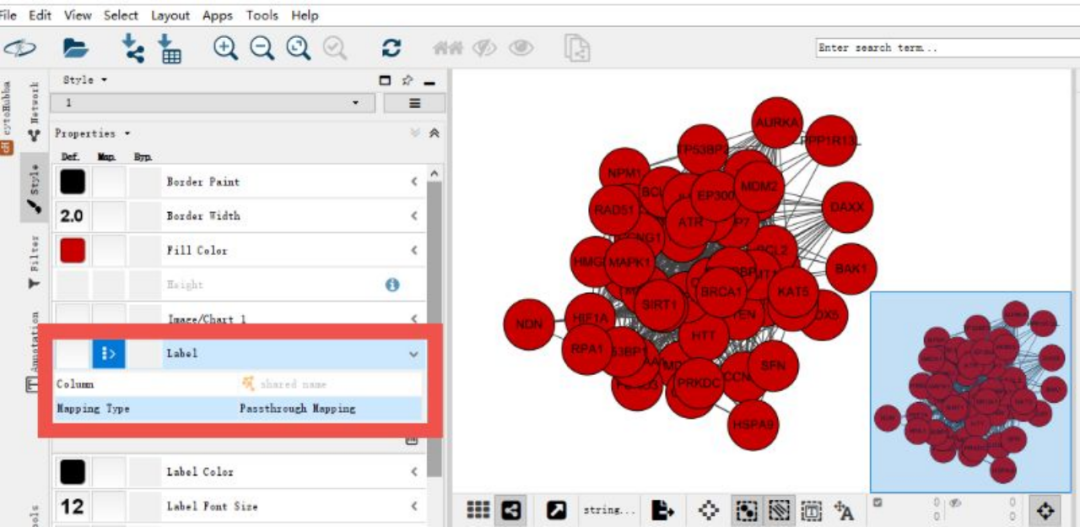Toggle annotation selection mode
Viewport: 1080px width, 527px height.
click(x=811, y=510)
